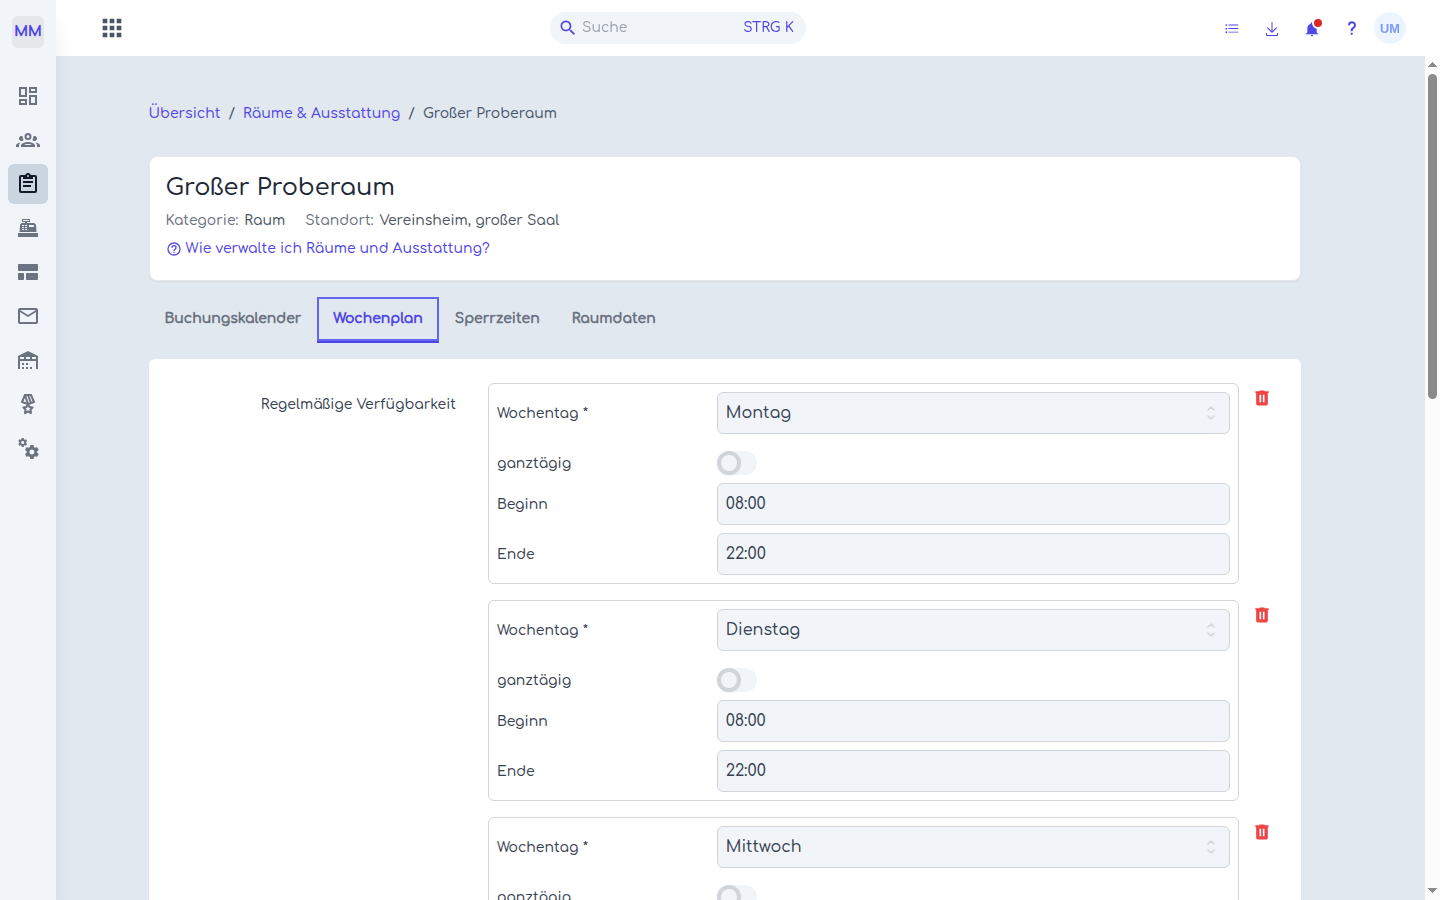Image resolution: width=1440 pixels, height=900 pixels.
Task: Delete the Mittwoch availability entry
Action: [1262, 832]
